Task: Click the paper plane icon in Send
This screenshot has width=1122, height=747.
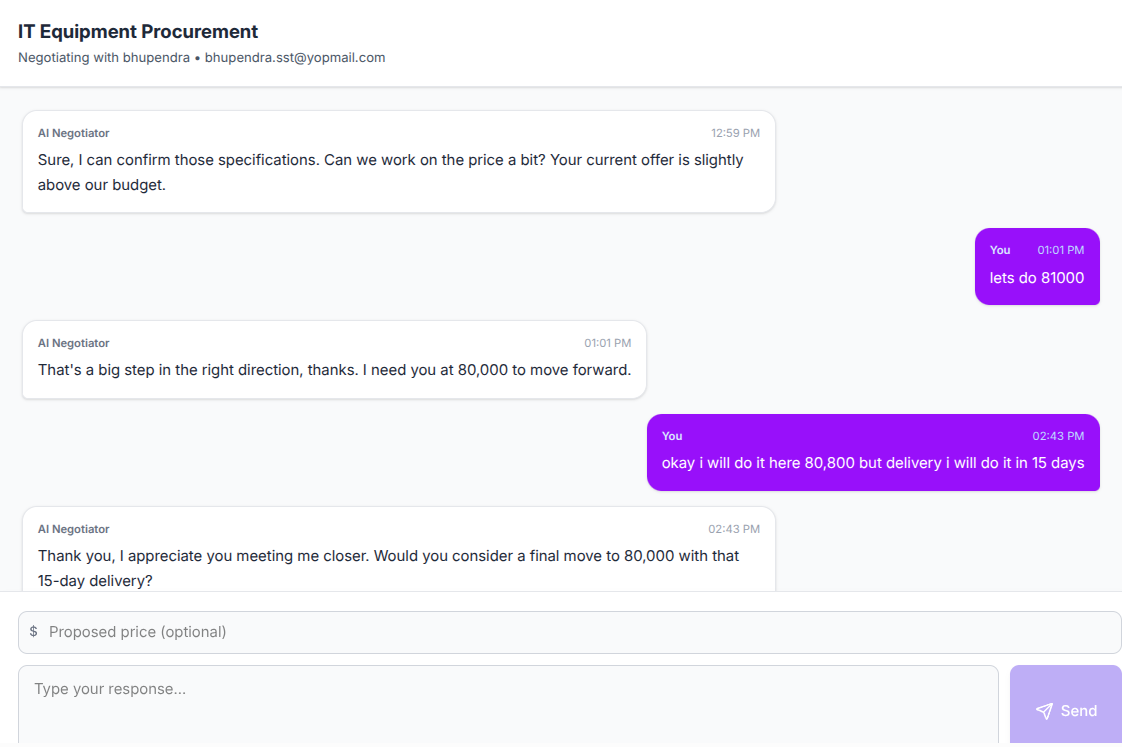Action: [1044, 711]
